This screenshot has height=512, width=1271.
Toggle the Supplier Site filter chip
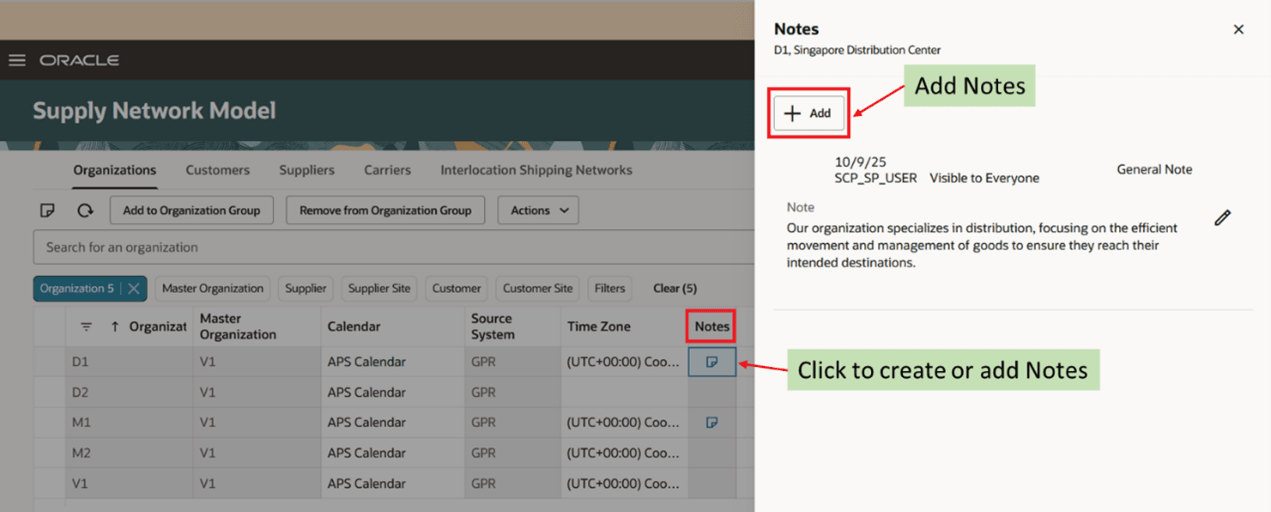pyautogui.click(x=379, y=289)
